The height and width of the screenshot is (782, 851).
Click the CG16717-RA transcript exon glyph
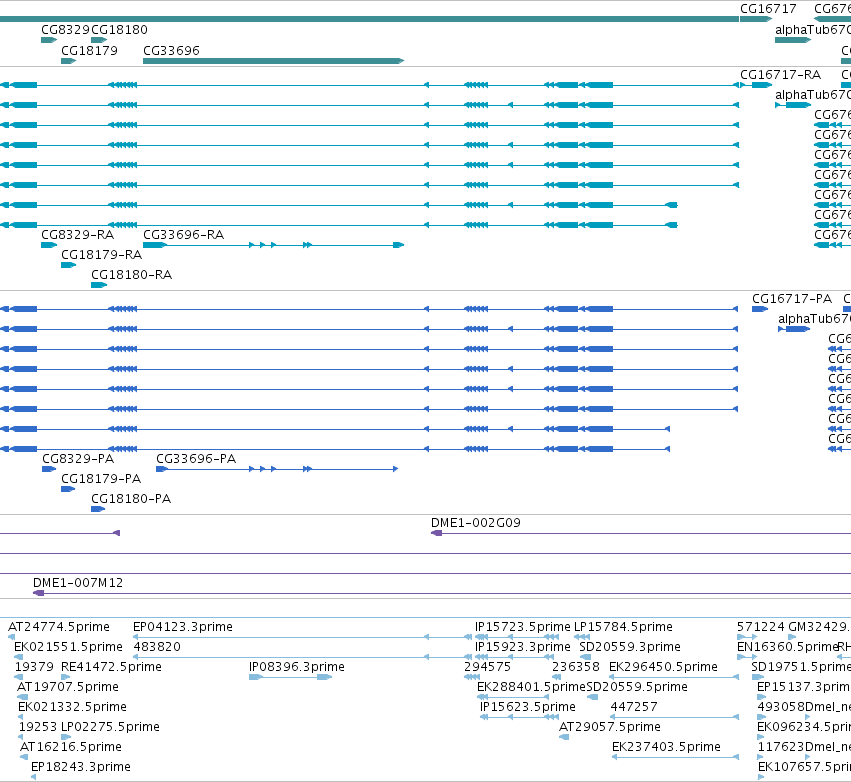[x=761, y=85]
